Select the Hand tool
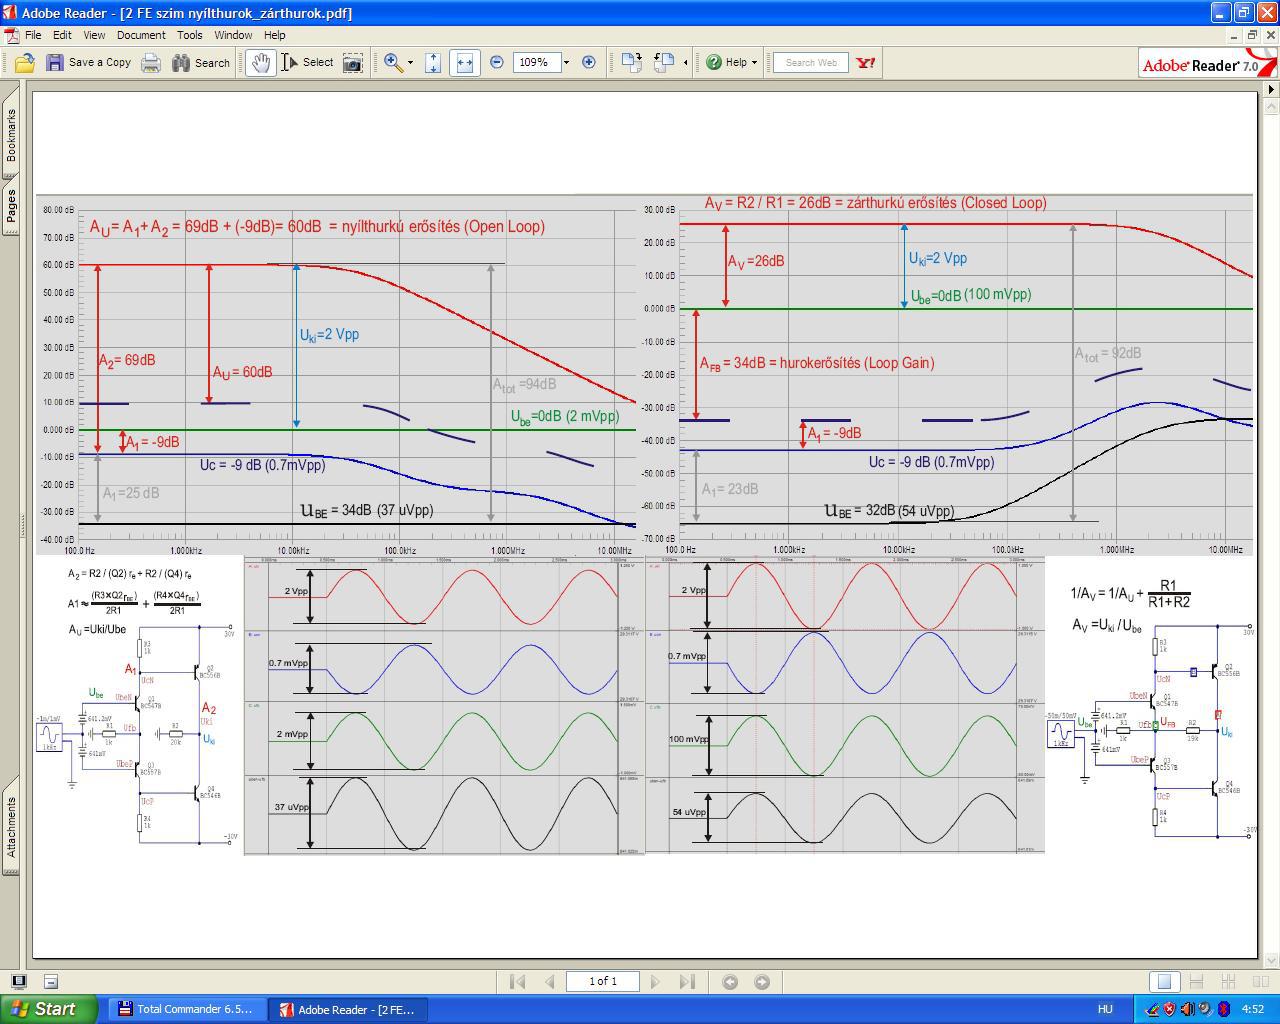 click(261, 62)
